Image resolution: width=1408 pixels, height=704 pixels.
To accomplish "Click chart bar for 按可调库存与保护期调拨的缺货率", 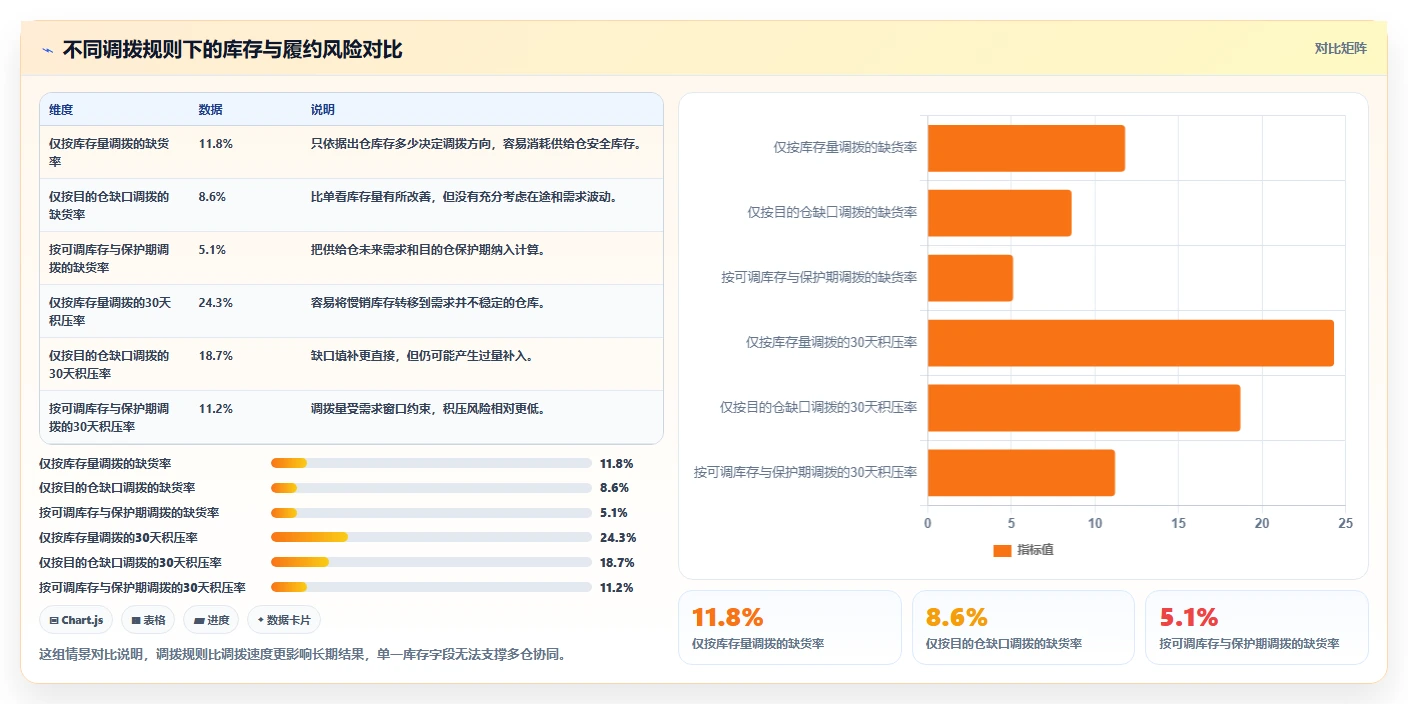I will 970,278.
